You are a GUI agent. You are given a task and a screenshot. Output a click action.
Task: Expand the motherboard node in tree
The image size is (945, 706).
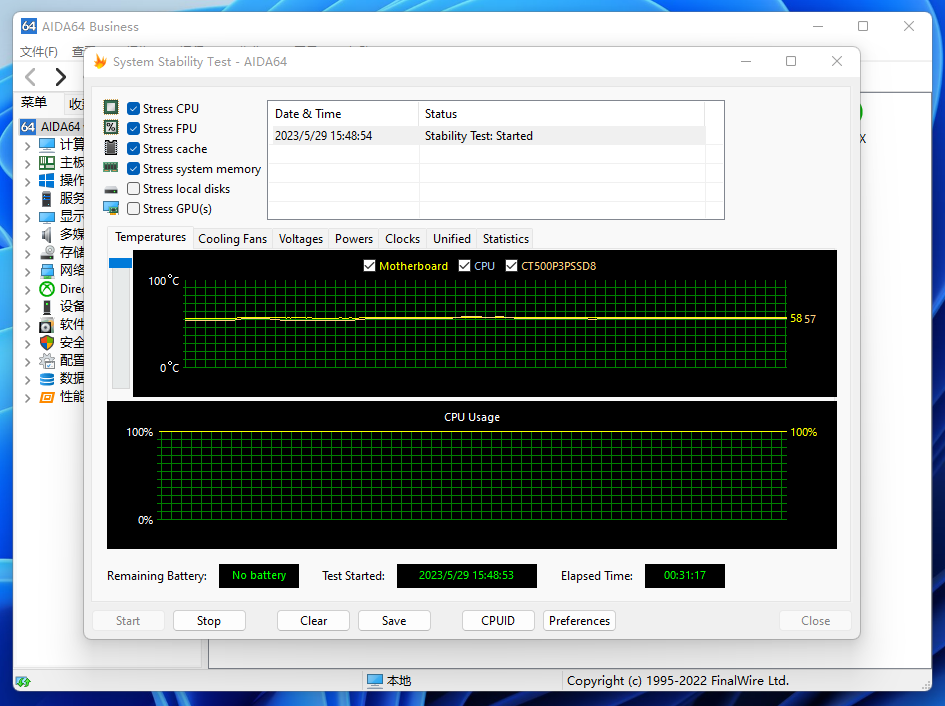pos(27,163)
